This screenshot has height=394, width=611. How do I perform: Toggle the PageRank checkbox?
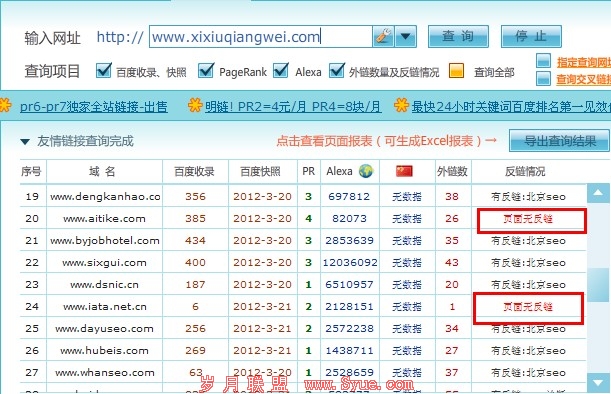click(206, 71)
